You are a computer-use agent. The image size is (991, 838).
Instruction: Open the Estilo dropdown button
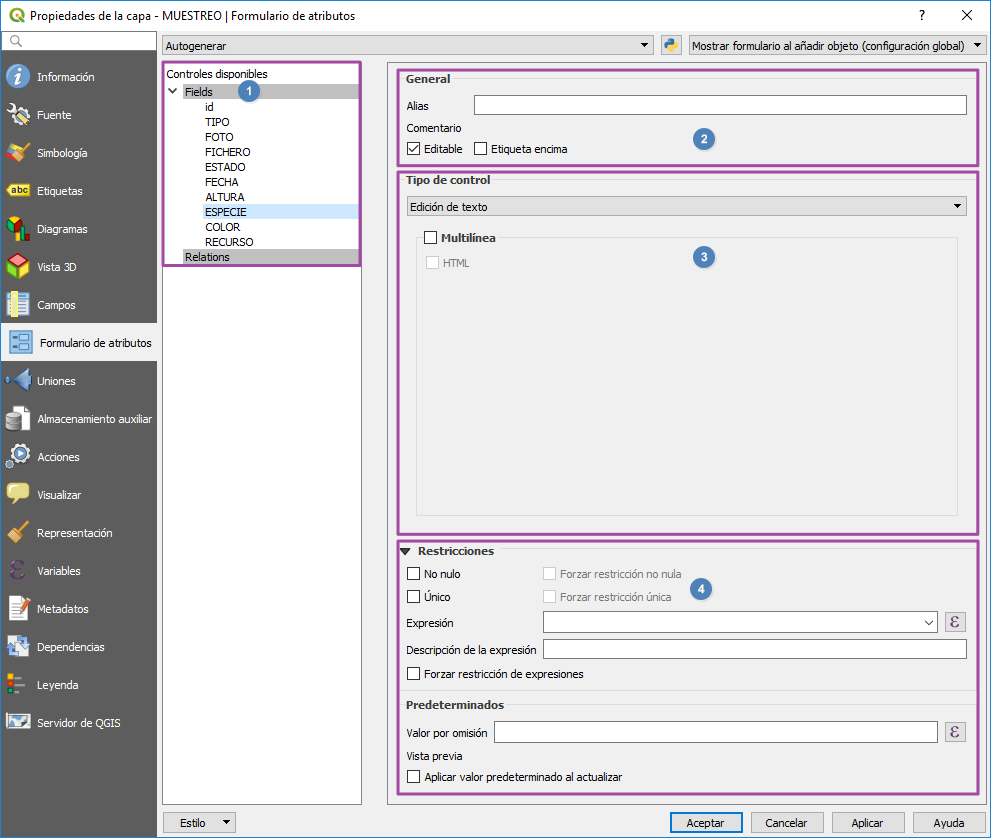pos(199,822)
